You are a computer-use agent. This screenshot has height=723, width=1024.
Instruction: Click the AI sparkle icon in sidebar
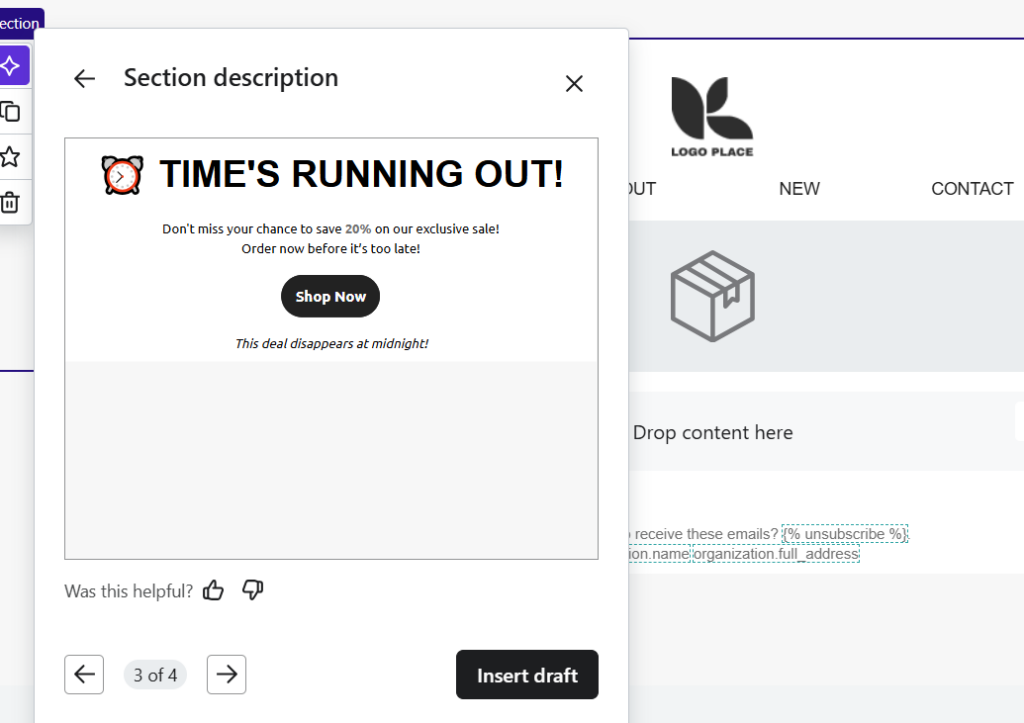(12, 65)
